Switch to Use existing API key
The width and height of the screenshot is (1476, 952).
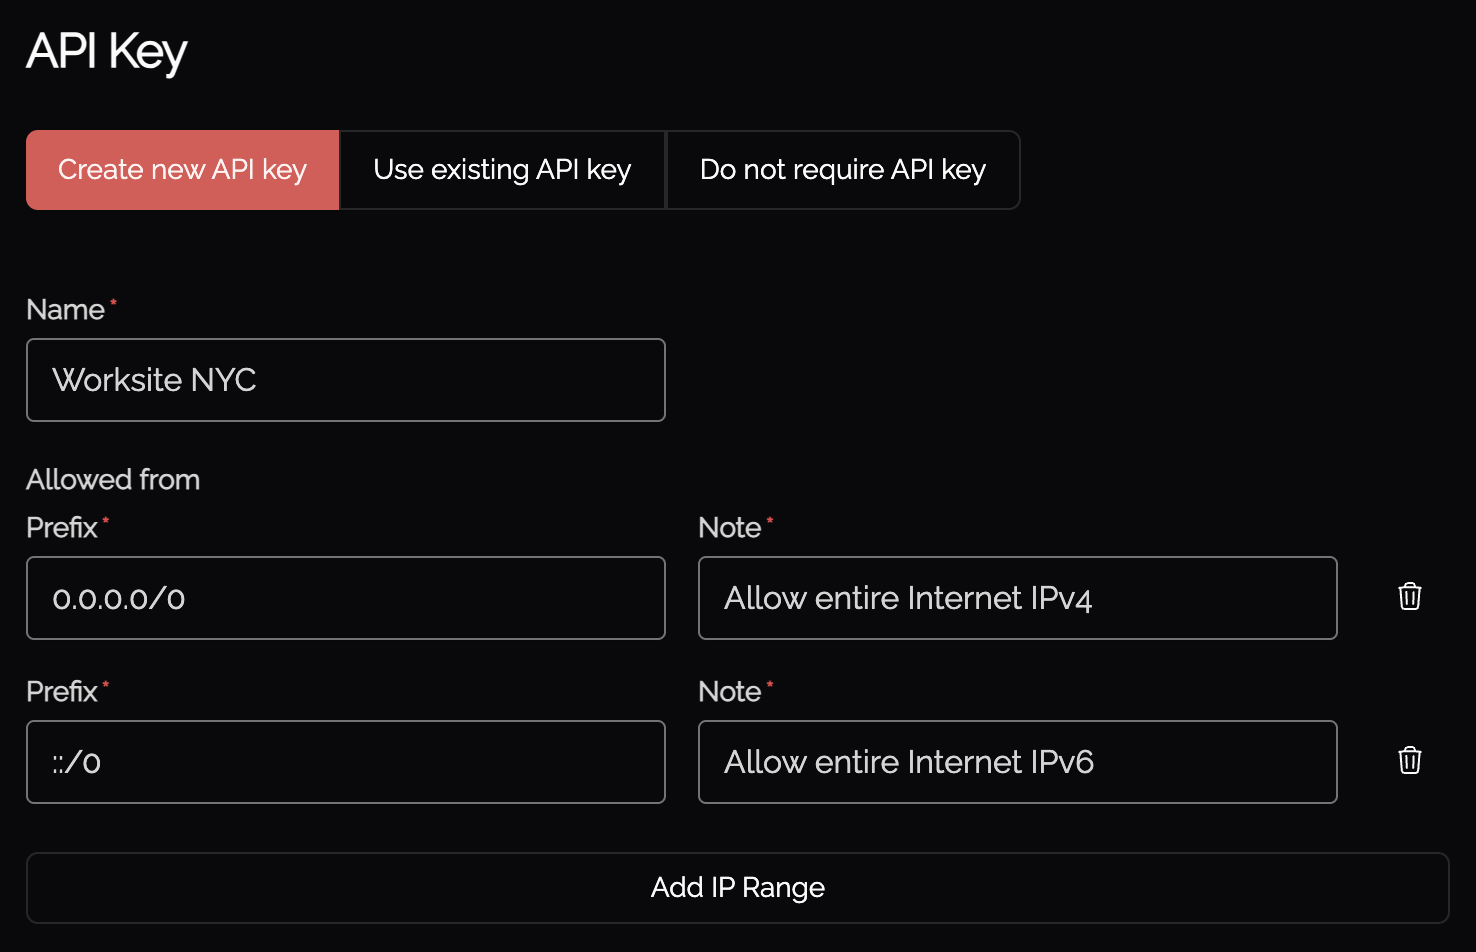click(502, 170)
